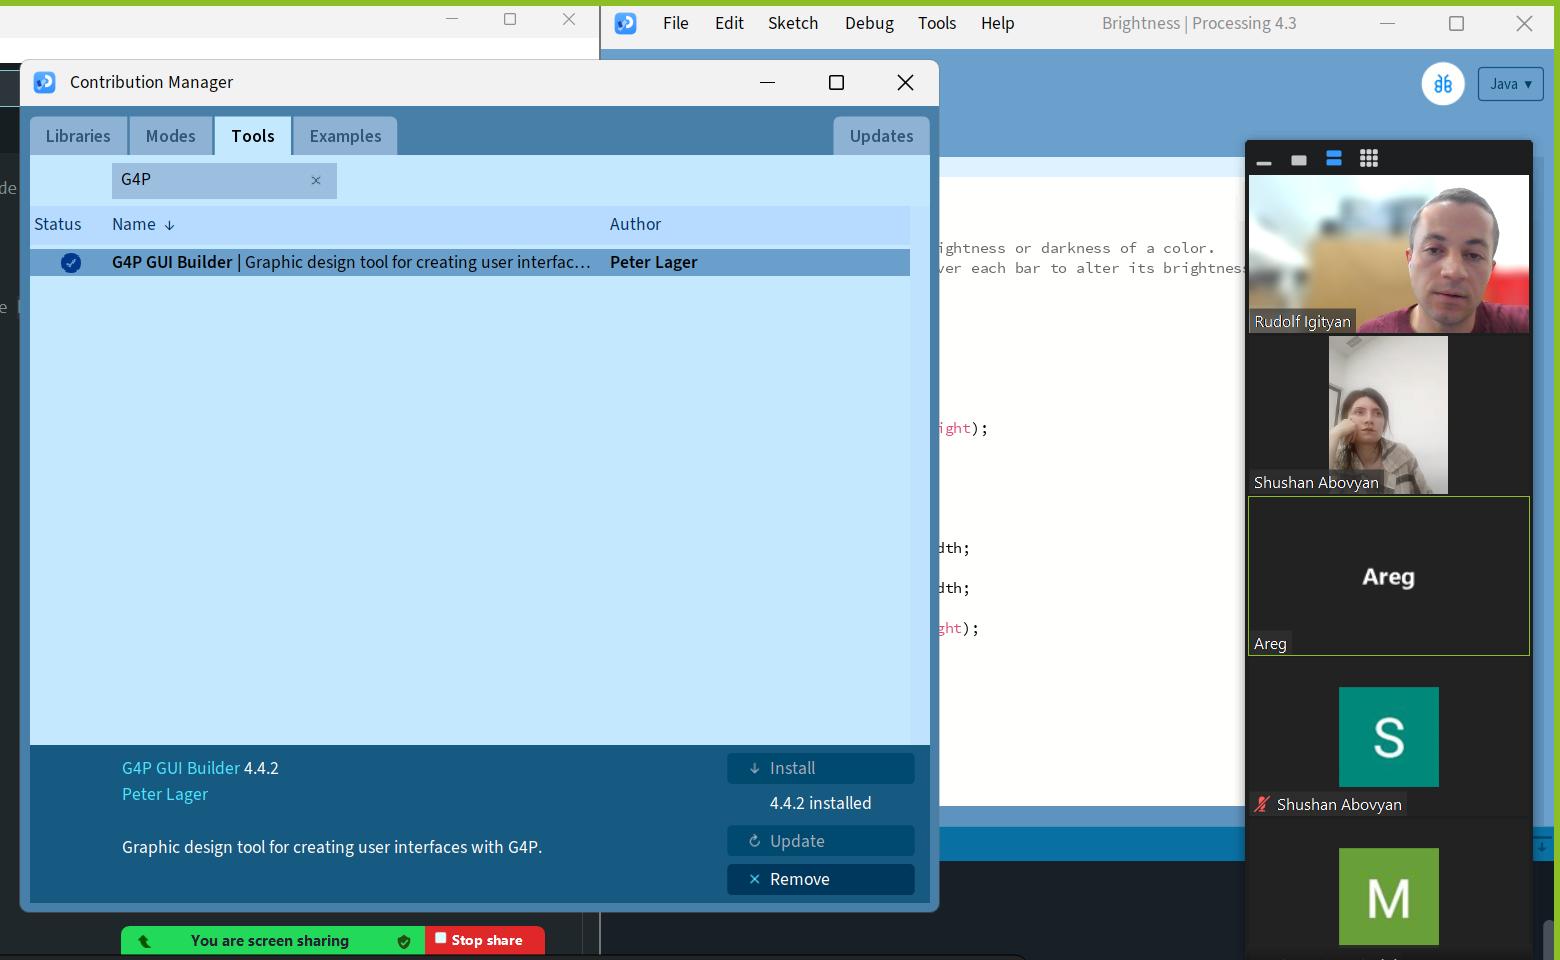Switch to the Modes tab
This screenshot has width=1560, height=960.
point(171,136)
